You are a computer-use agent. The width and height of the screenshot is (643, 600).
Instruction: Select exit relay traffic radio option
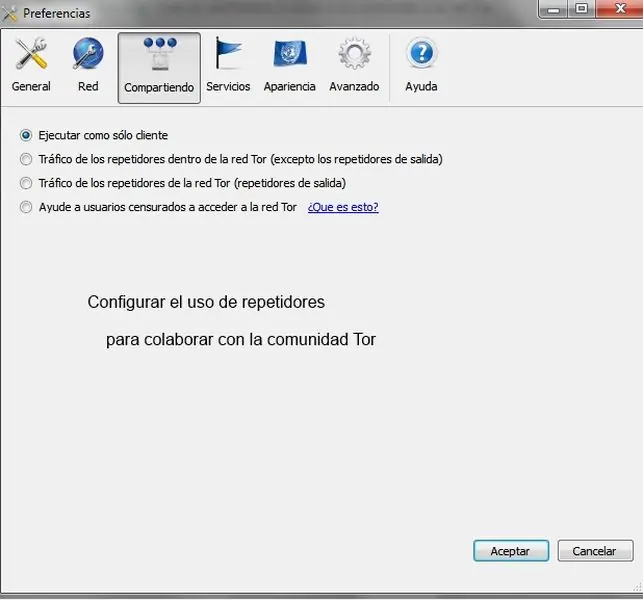[x=26, y=183]
